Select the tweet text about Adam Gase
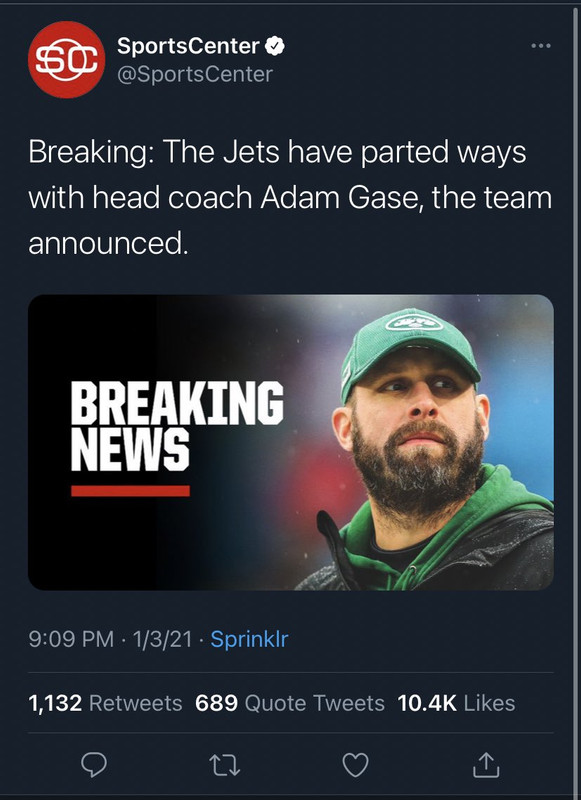The width and height of the screenshot is (581, 800). click(x=290, y=197)
